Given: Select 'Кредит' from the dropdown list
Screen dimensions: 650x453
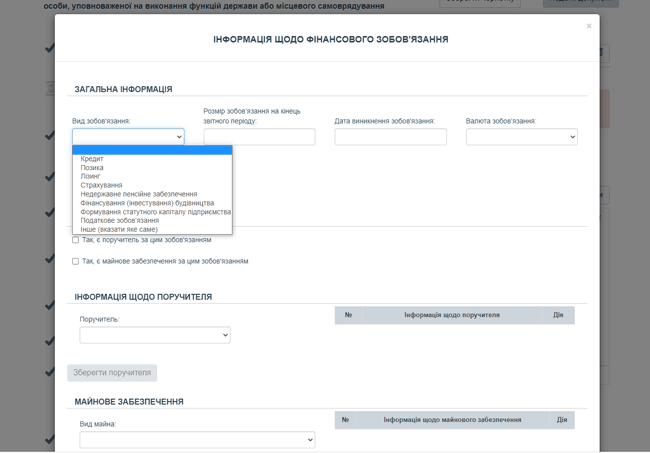Looking at the screenshot, I should click(x=92, y=159).
